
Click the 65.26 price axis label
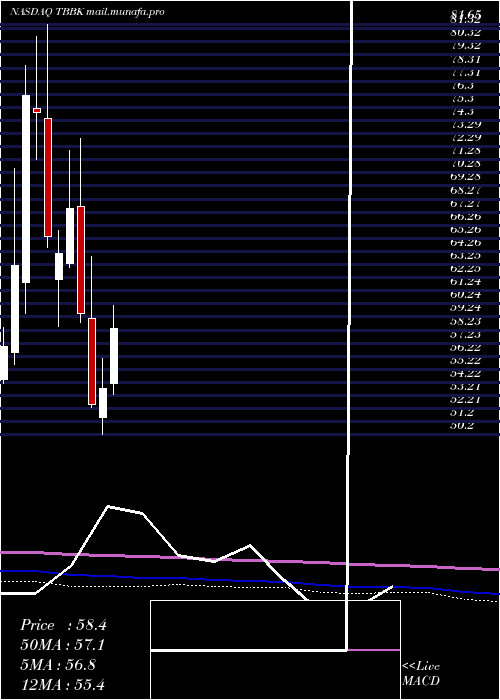[x=466, y=229]
